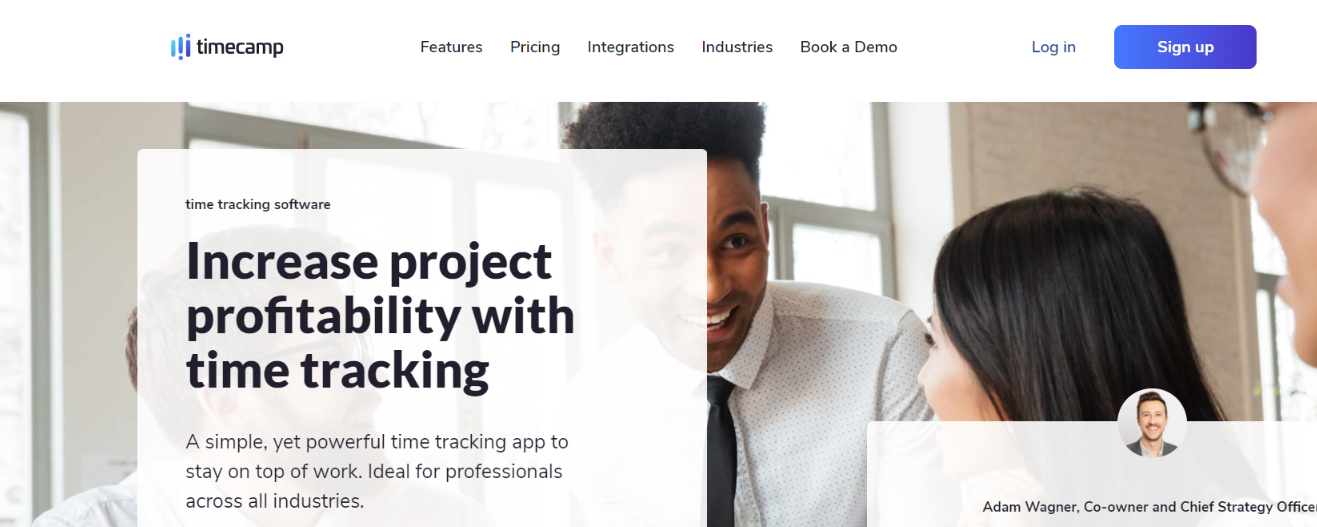Select Industries in the top navigation
The image size is (1317, 527).
point(737,47)
